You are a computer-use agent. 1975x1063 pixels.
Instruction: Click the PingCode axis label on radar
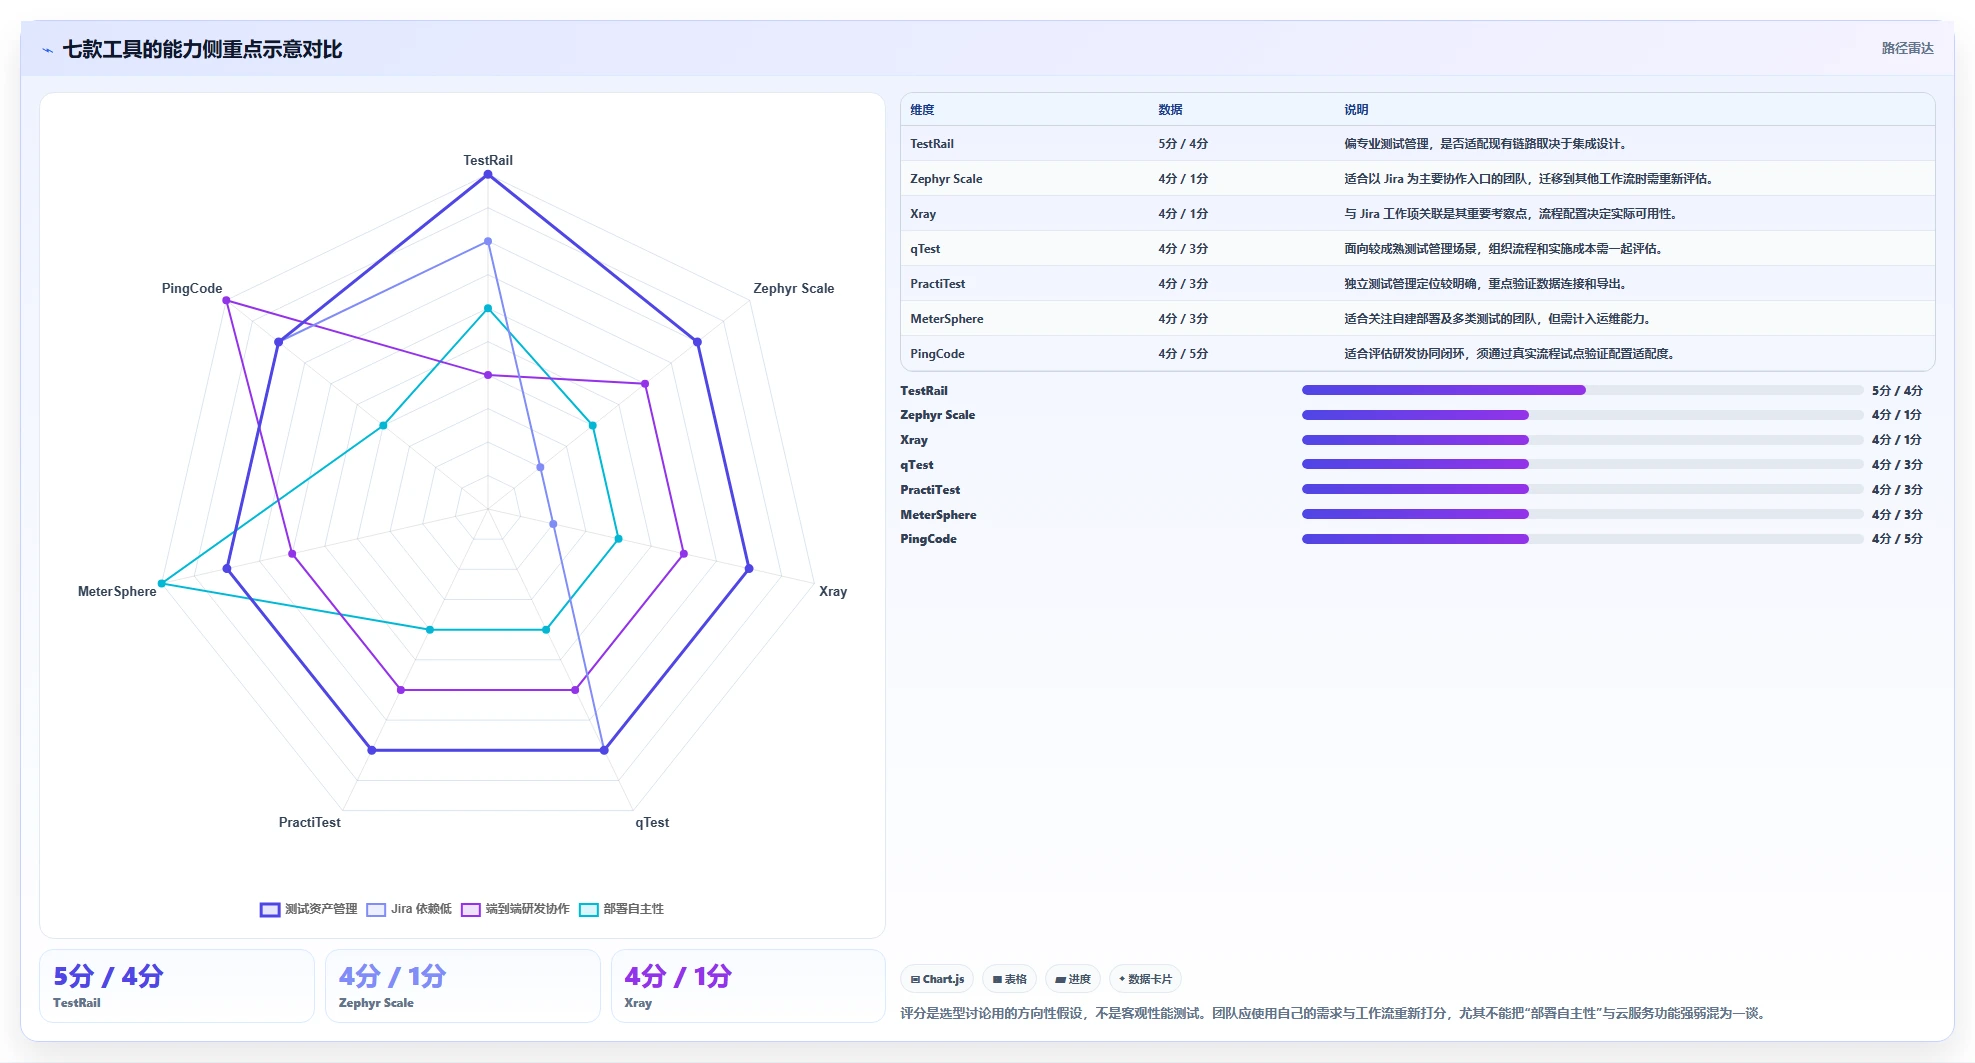tap(192, 288)
